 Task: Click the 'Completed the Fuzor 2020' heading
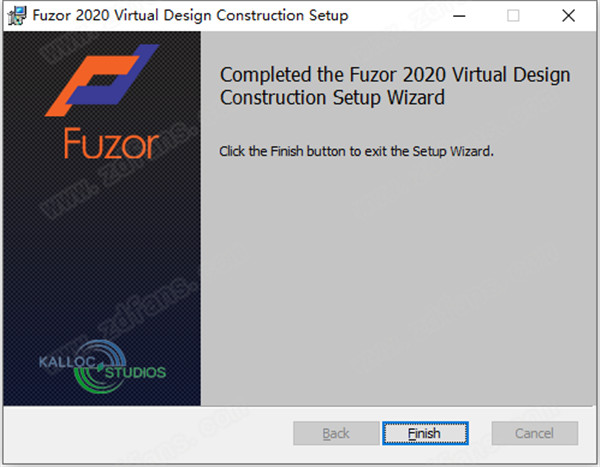[x=395, y=86]
